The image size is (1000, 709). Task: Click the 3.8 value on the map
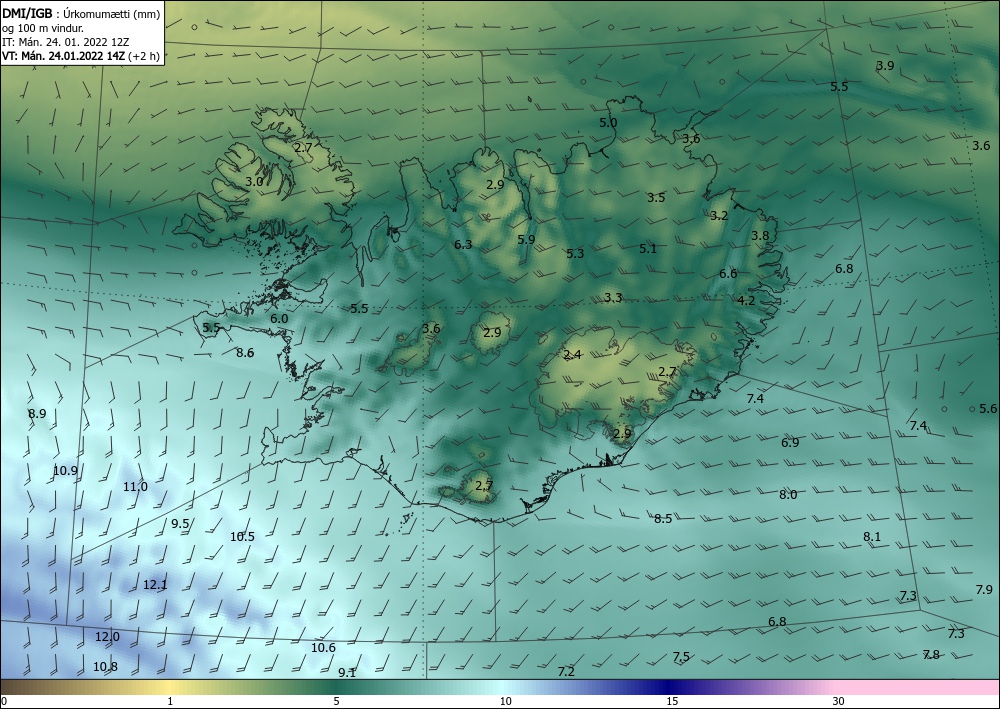[x=760, y=235]
